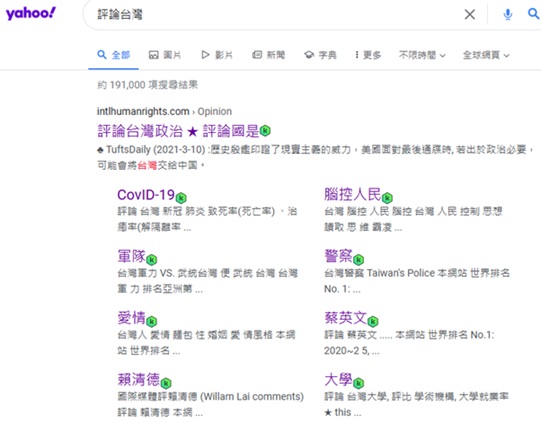This screenshot has height=423, width=541.
Task: Open the 全球網頁 region dropdown
Action: [486, 55]
